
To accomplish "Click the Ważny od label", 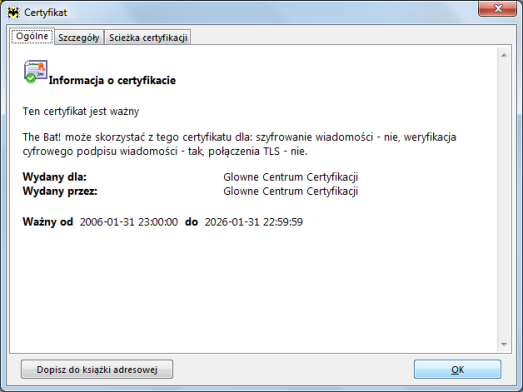I will tap(48, 222).
